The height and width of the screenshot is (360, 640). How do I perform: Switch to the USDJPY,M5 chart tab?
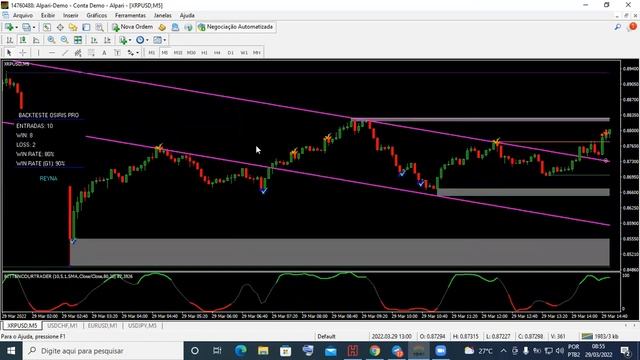pyautogui.click(x=142, y=326)
